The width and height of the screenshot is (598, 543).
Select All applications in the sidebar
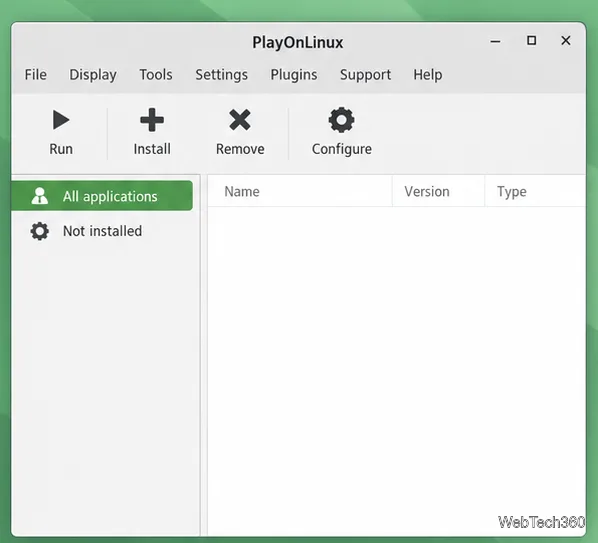pyautogui.click(x=102, y=196)
